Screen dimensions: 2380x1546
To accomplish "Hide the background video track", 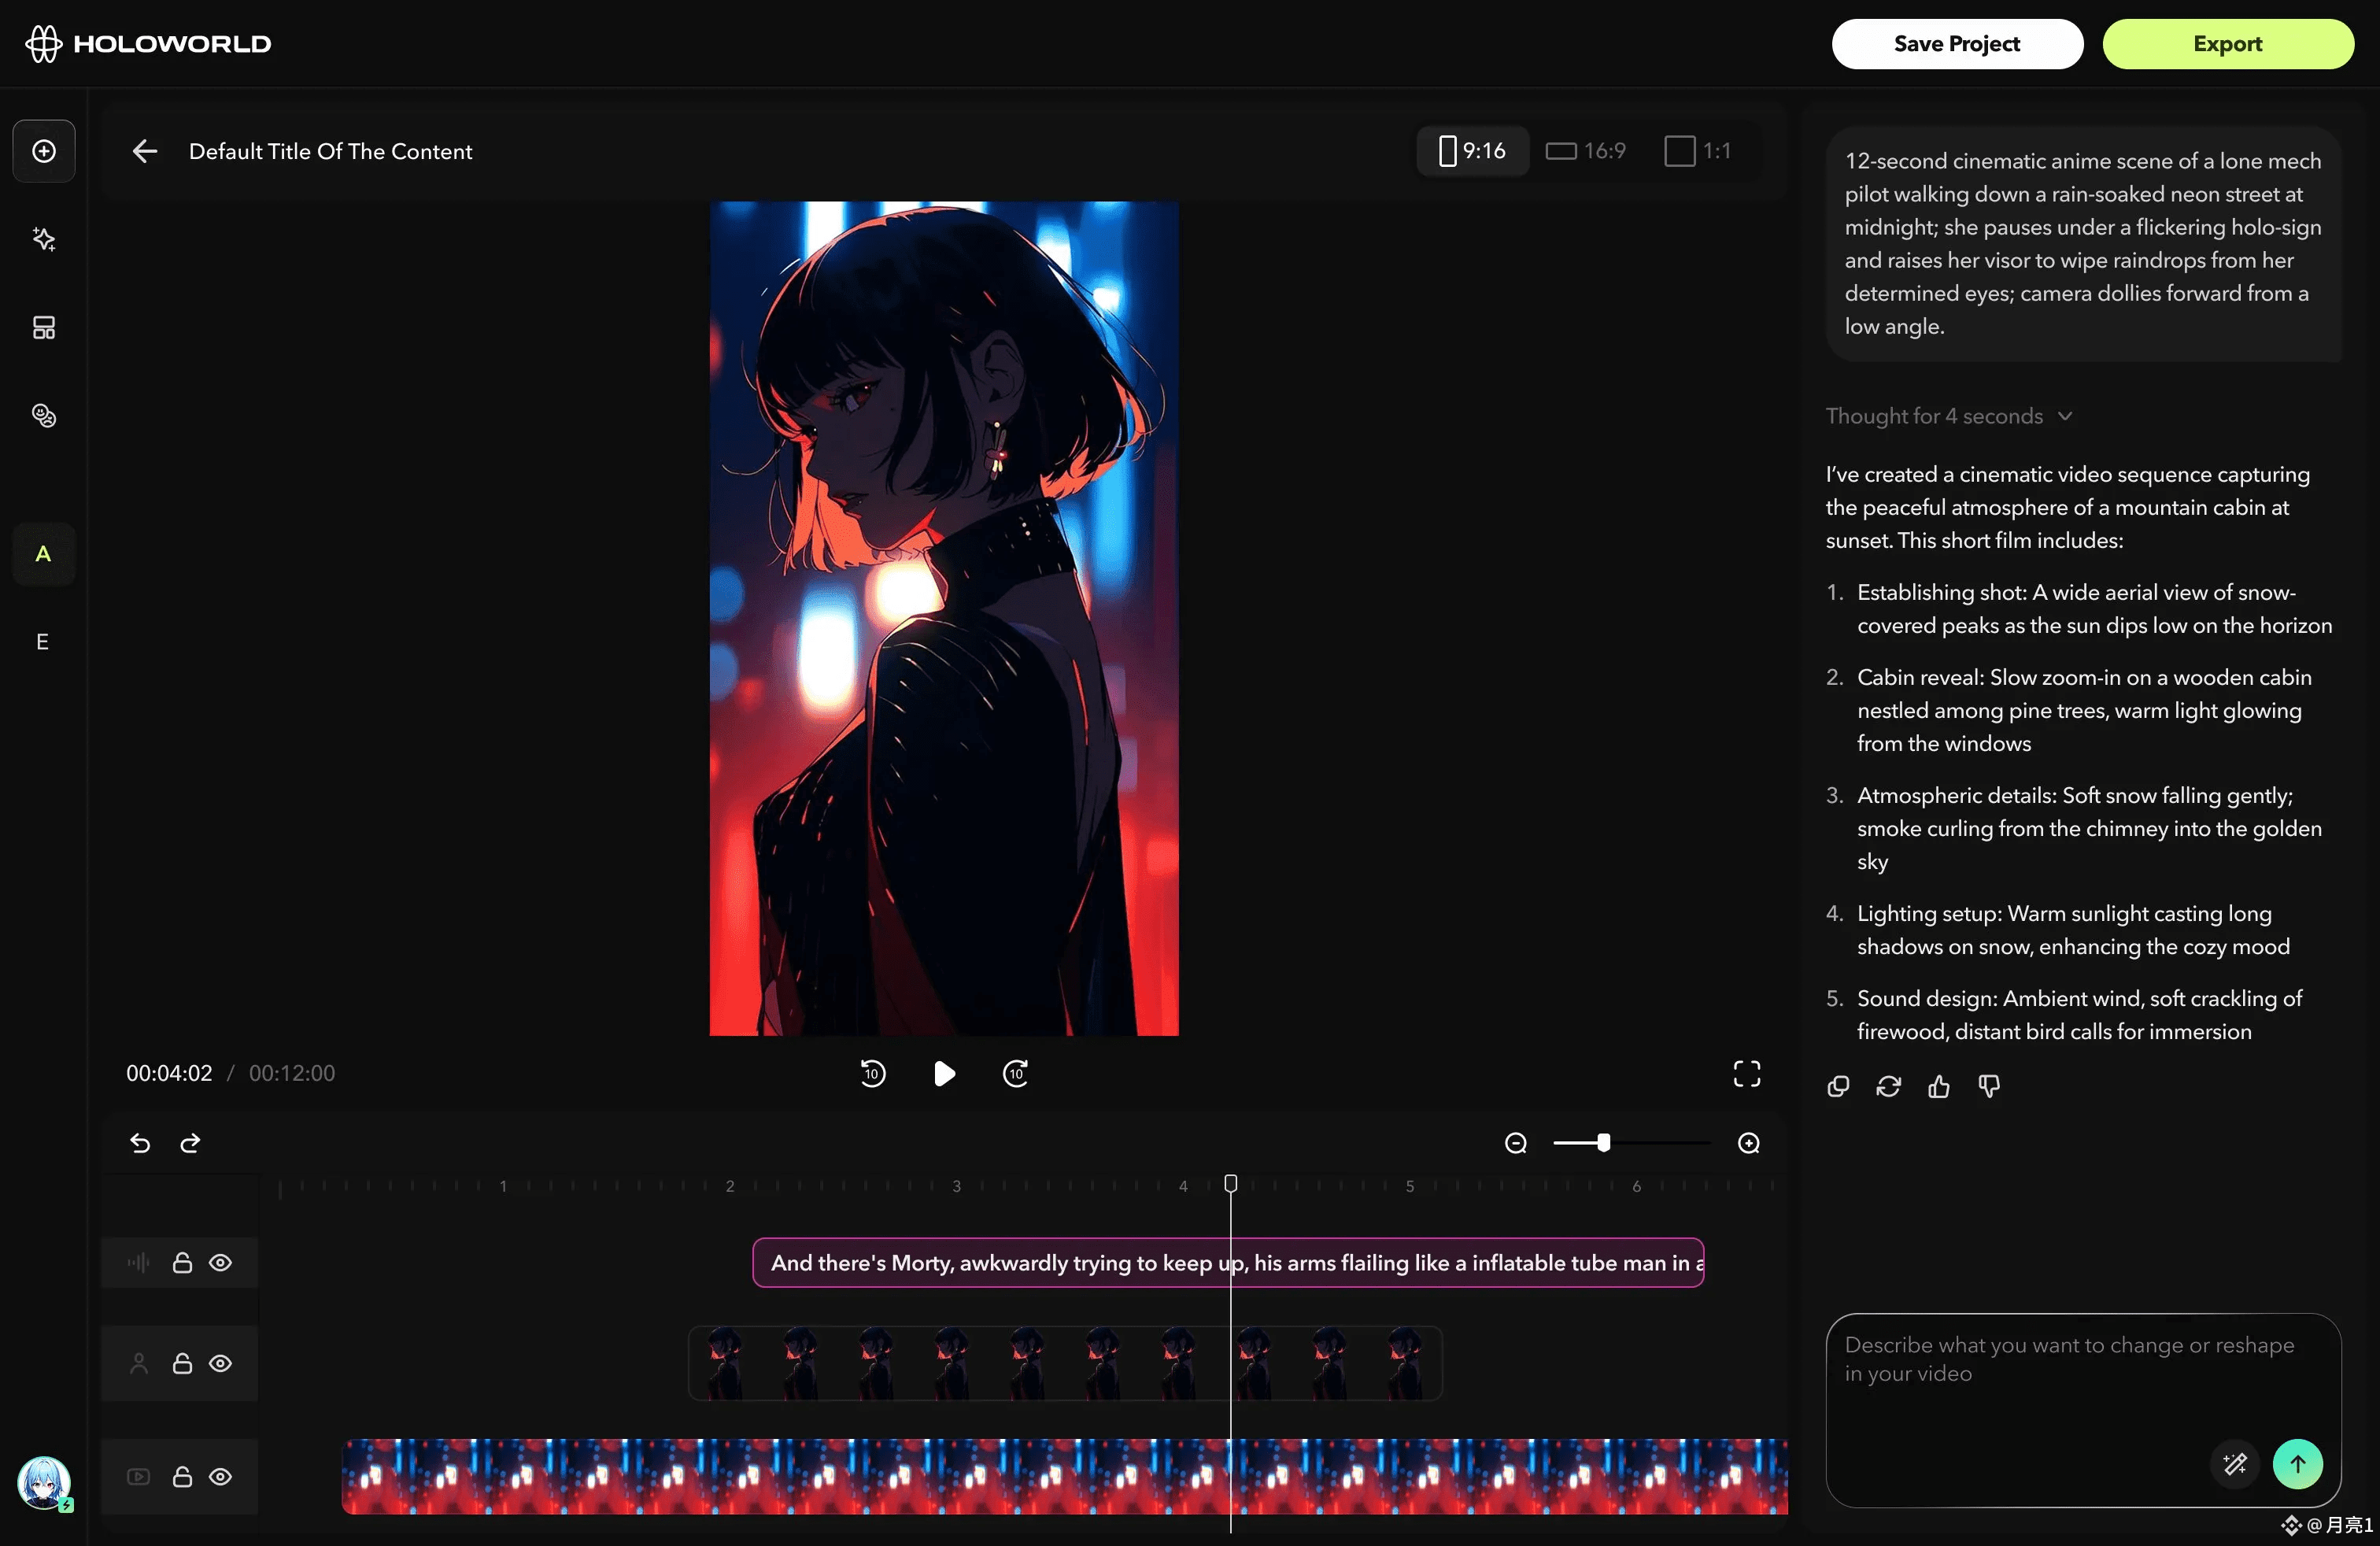I will coord(220,1477).
